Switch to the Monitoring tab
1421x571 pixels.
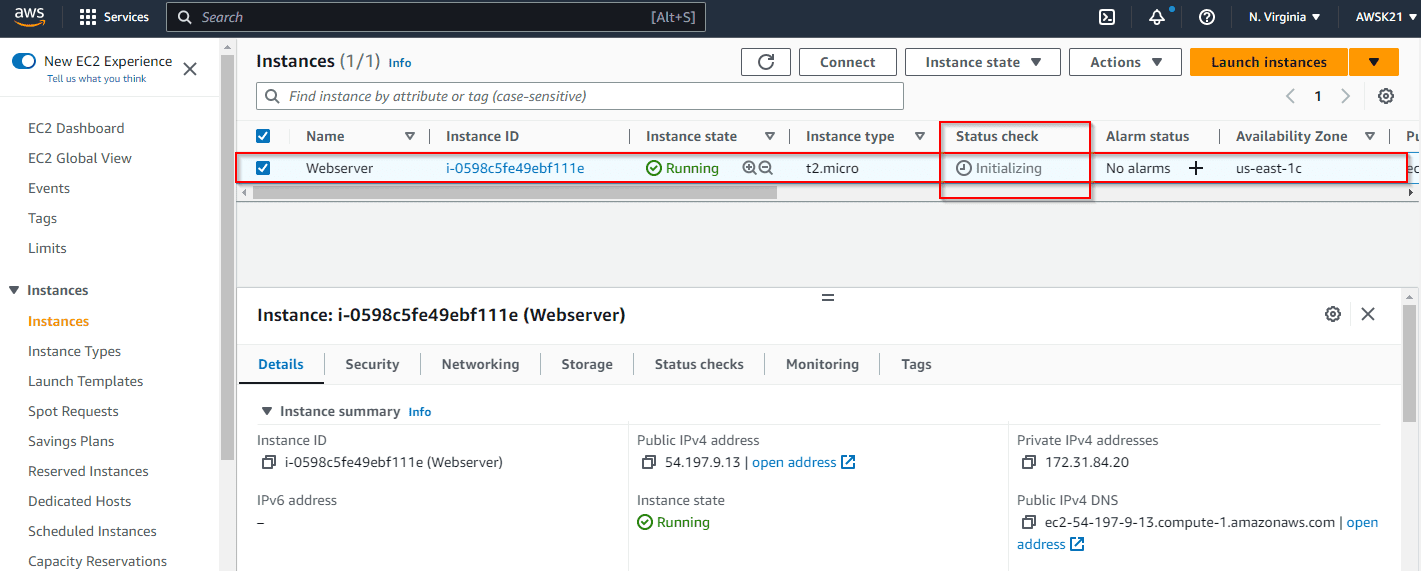822,364
